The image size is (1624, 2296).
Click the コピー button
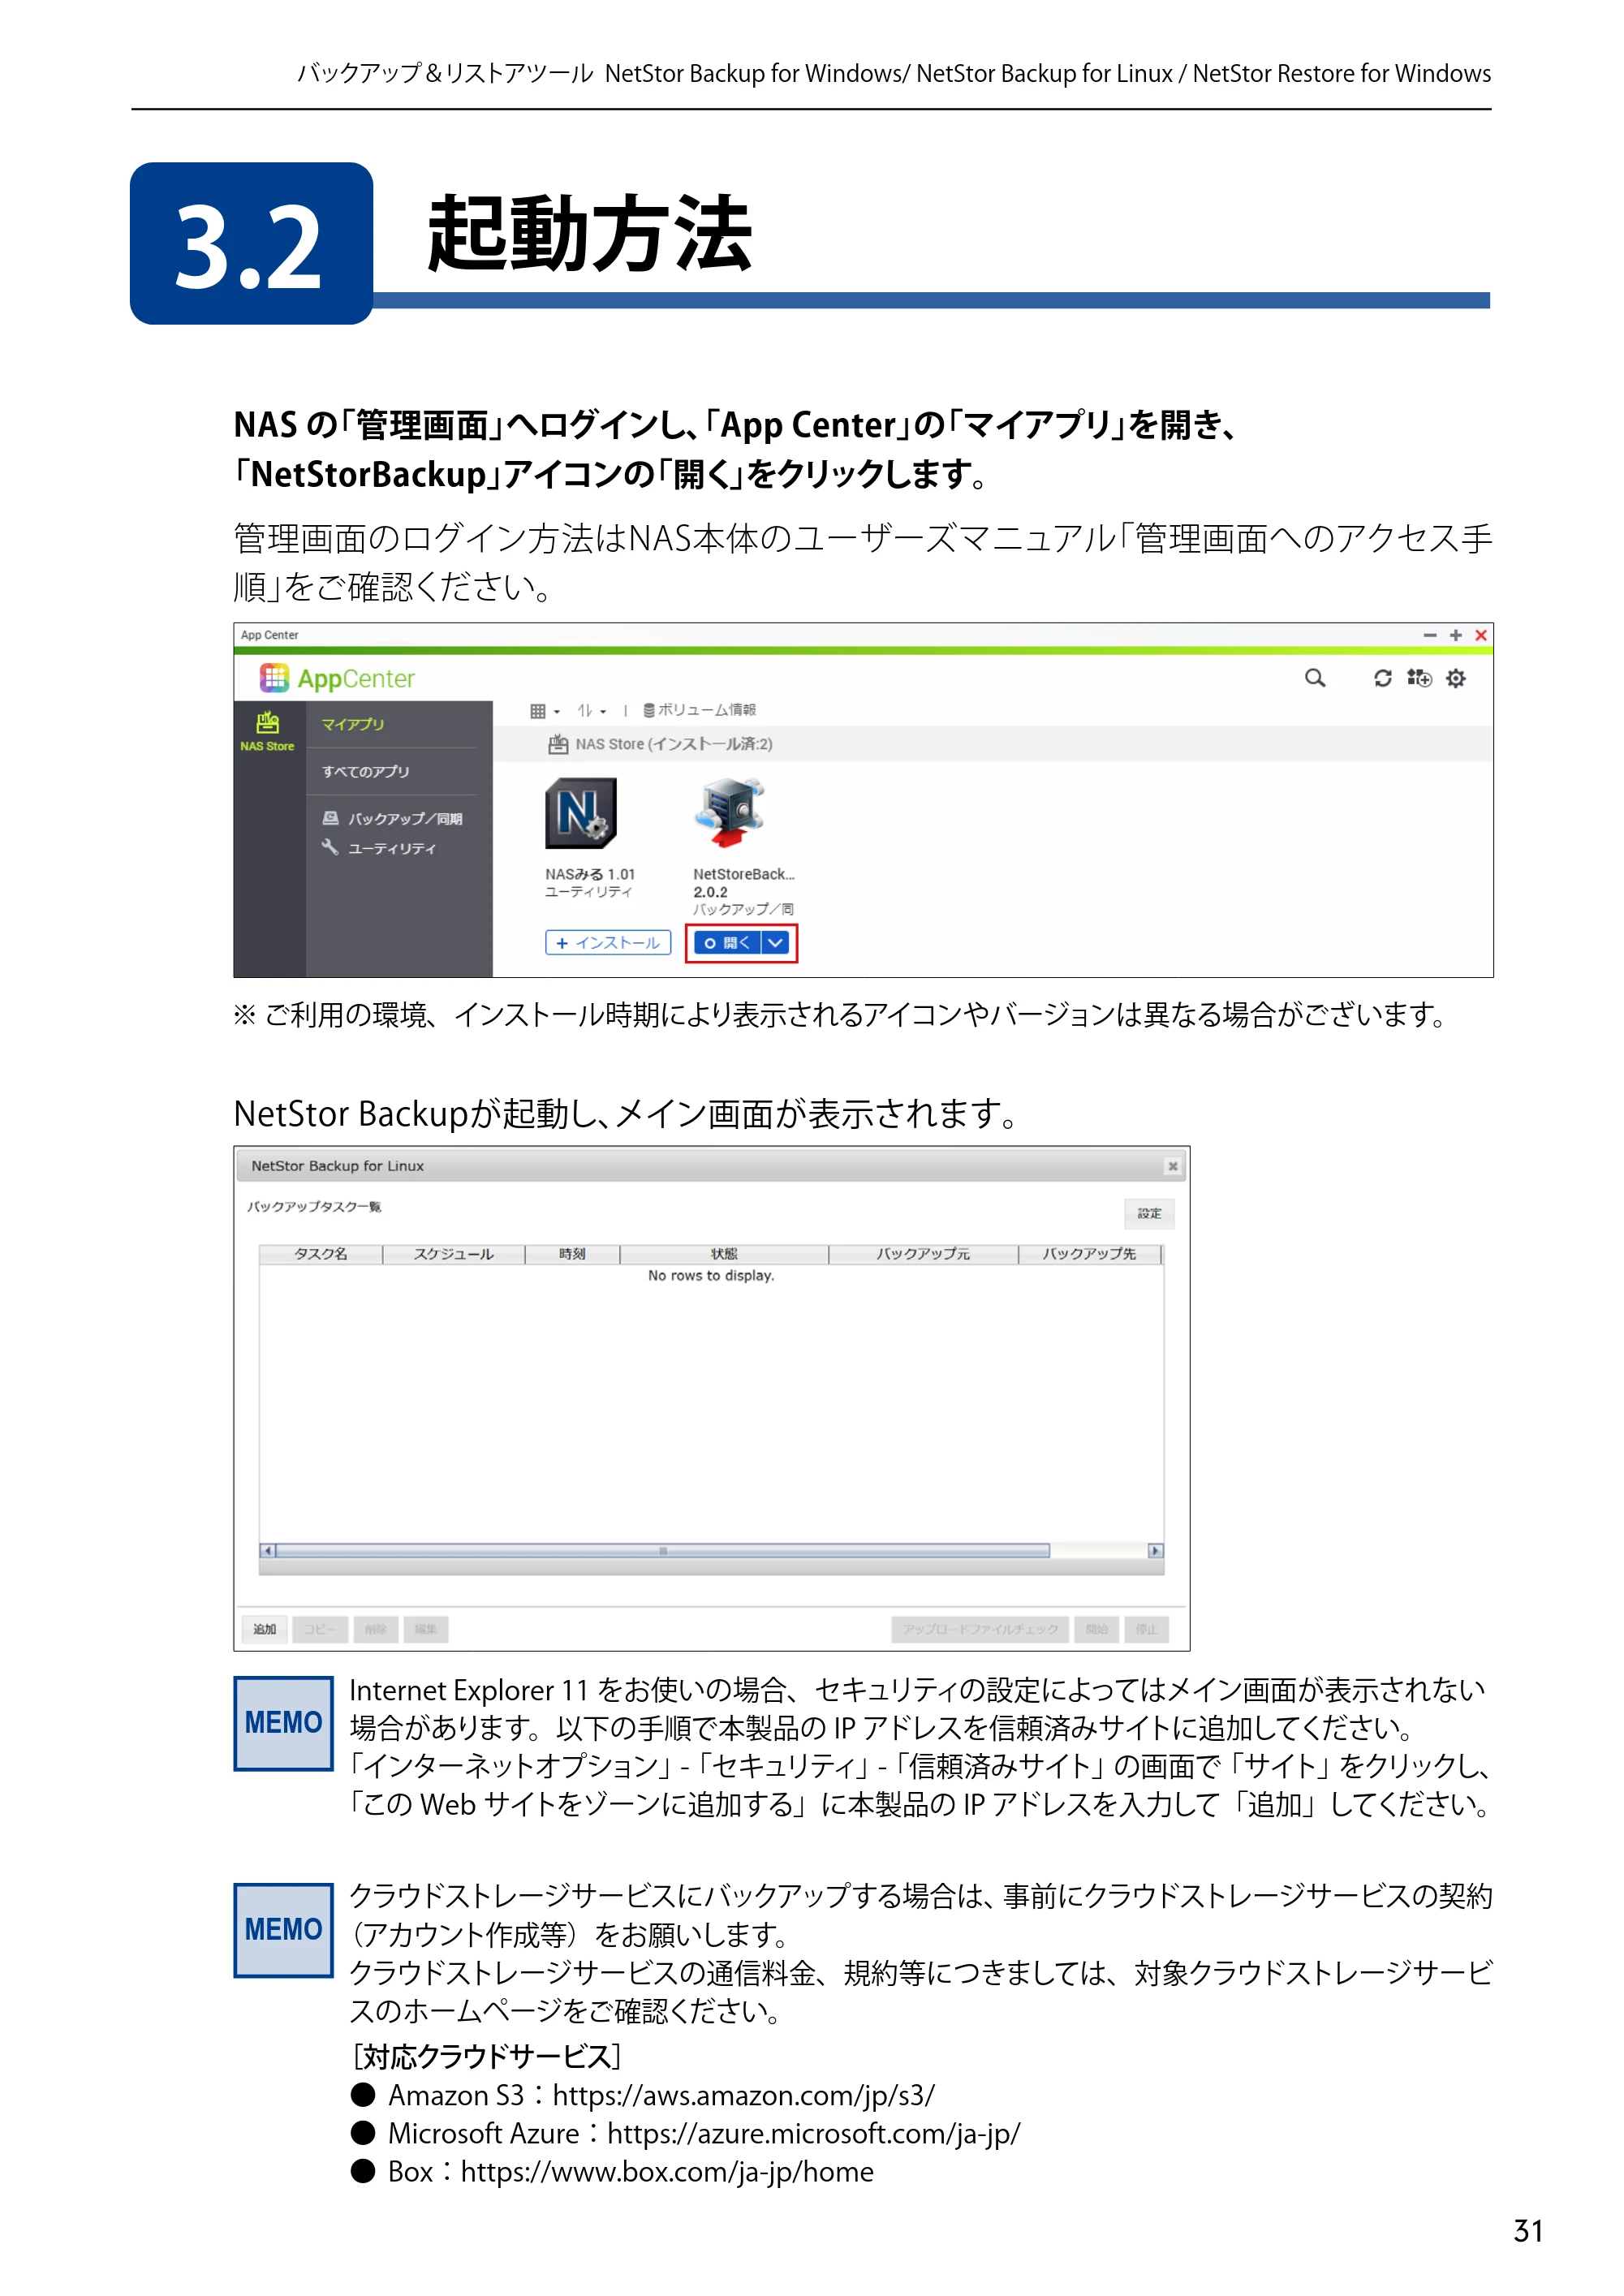[320, 1629]
